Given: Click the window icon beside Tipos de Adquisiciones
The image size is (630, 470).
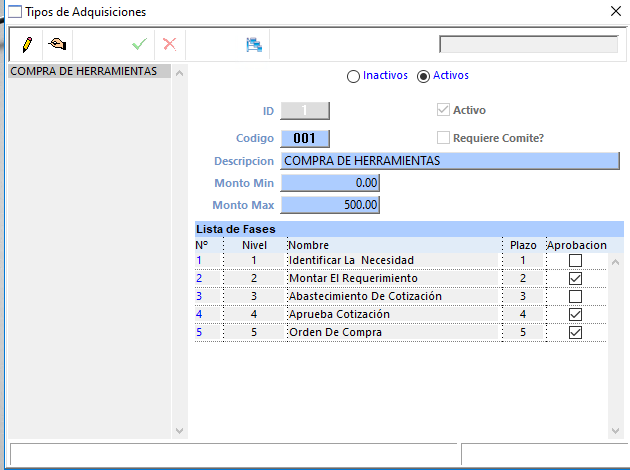Looking at the screenshot, I should coord(15,12).
